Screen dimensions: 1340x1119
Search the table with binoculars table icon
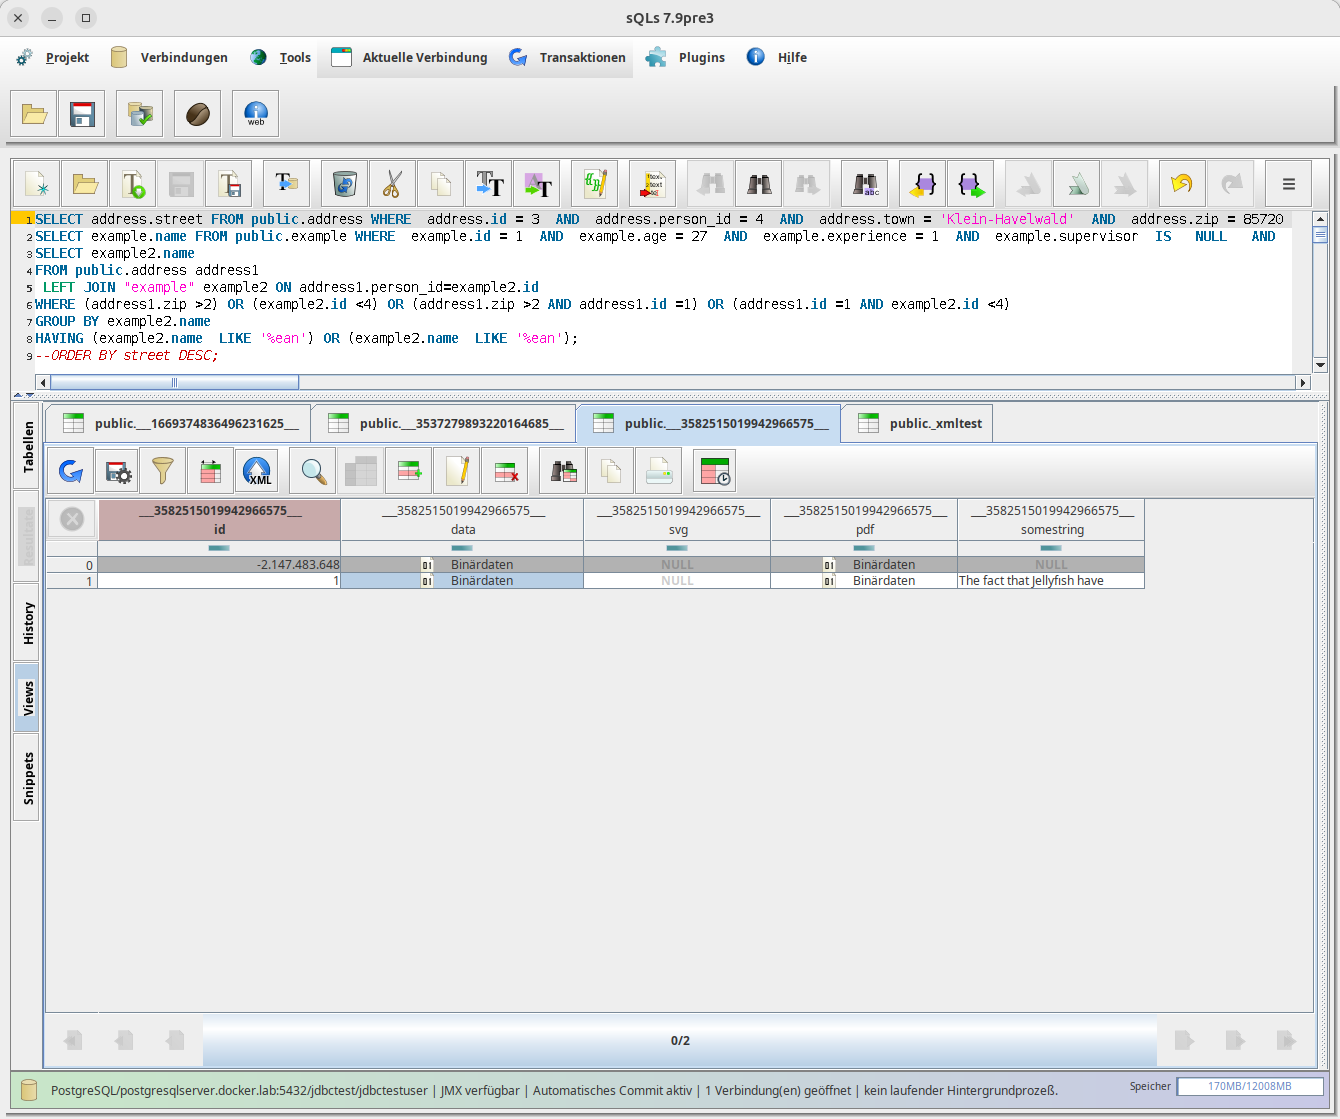click(563, 471)
